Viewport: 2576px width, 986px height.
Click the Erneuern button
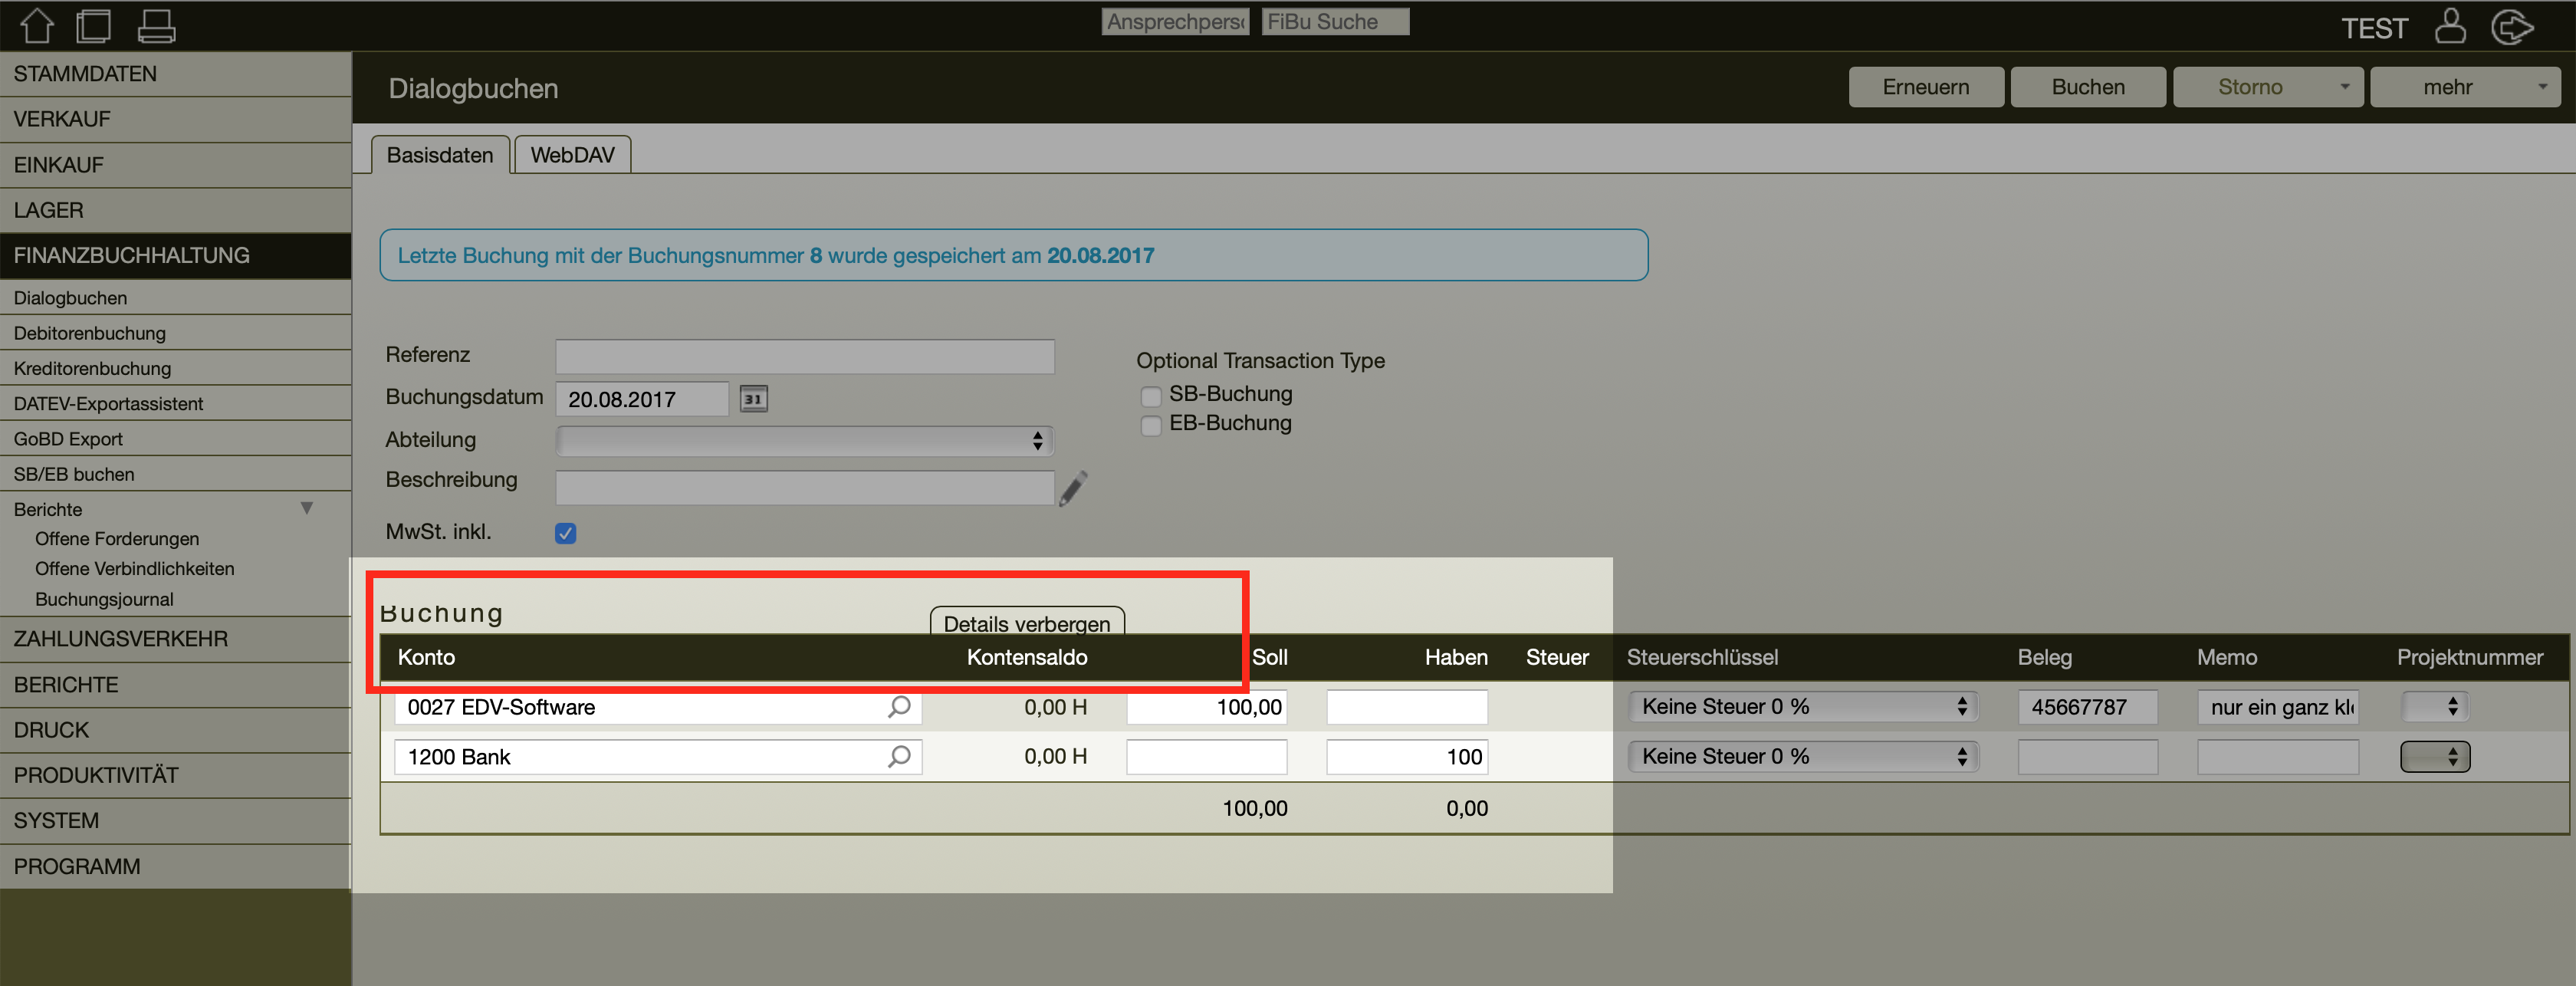tap(1925, 87)
